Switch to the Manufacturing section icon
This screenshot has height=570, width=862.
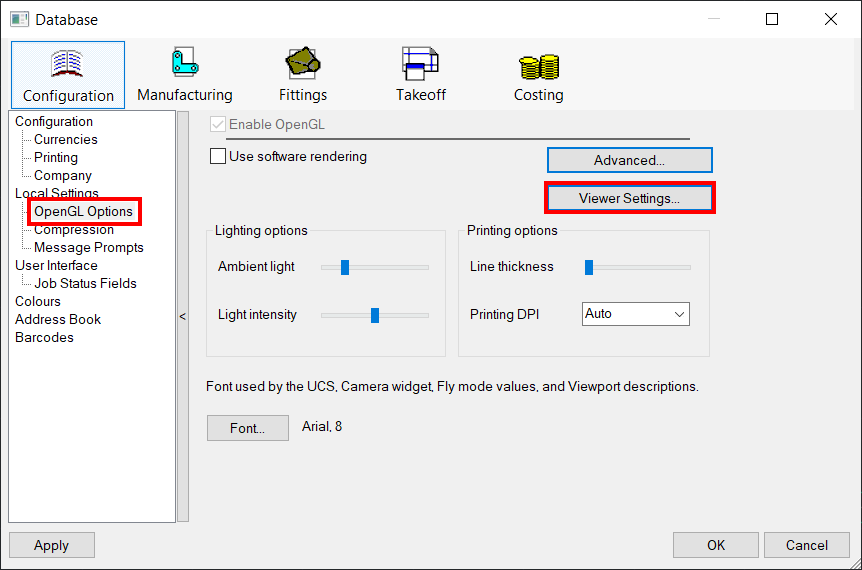[x=185, y=75]
